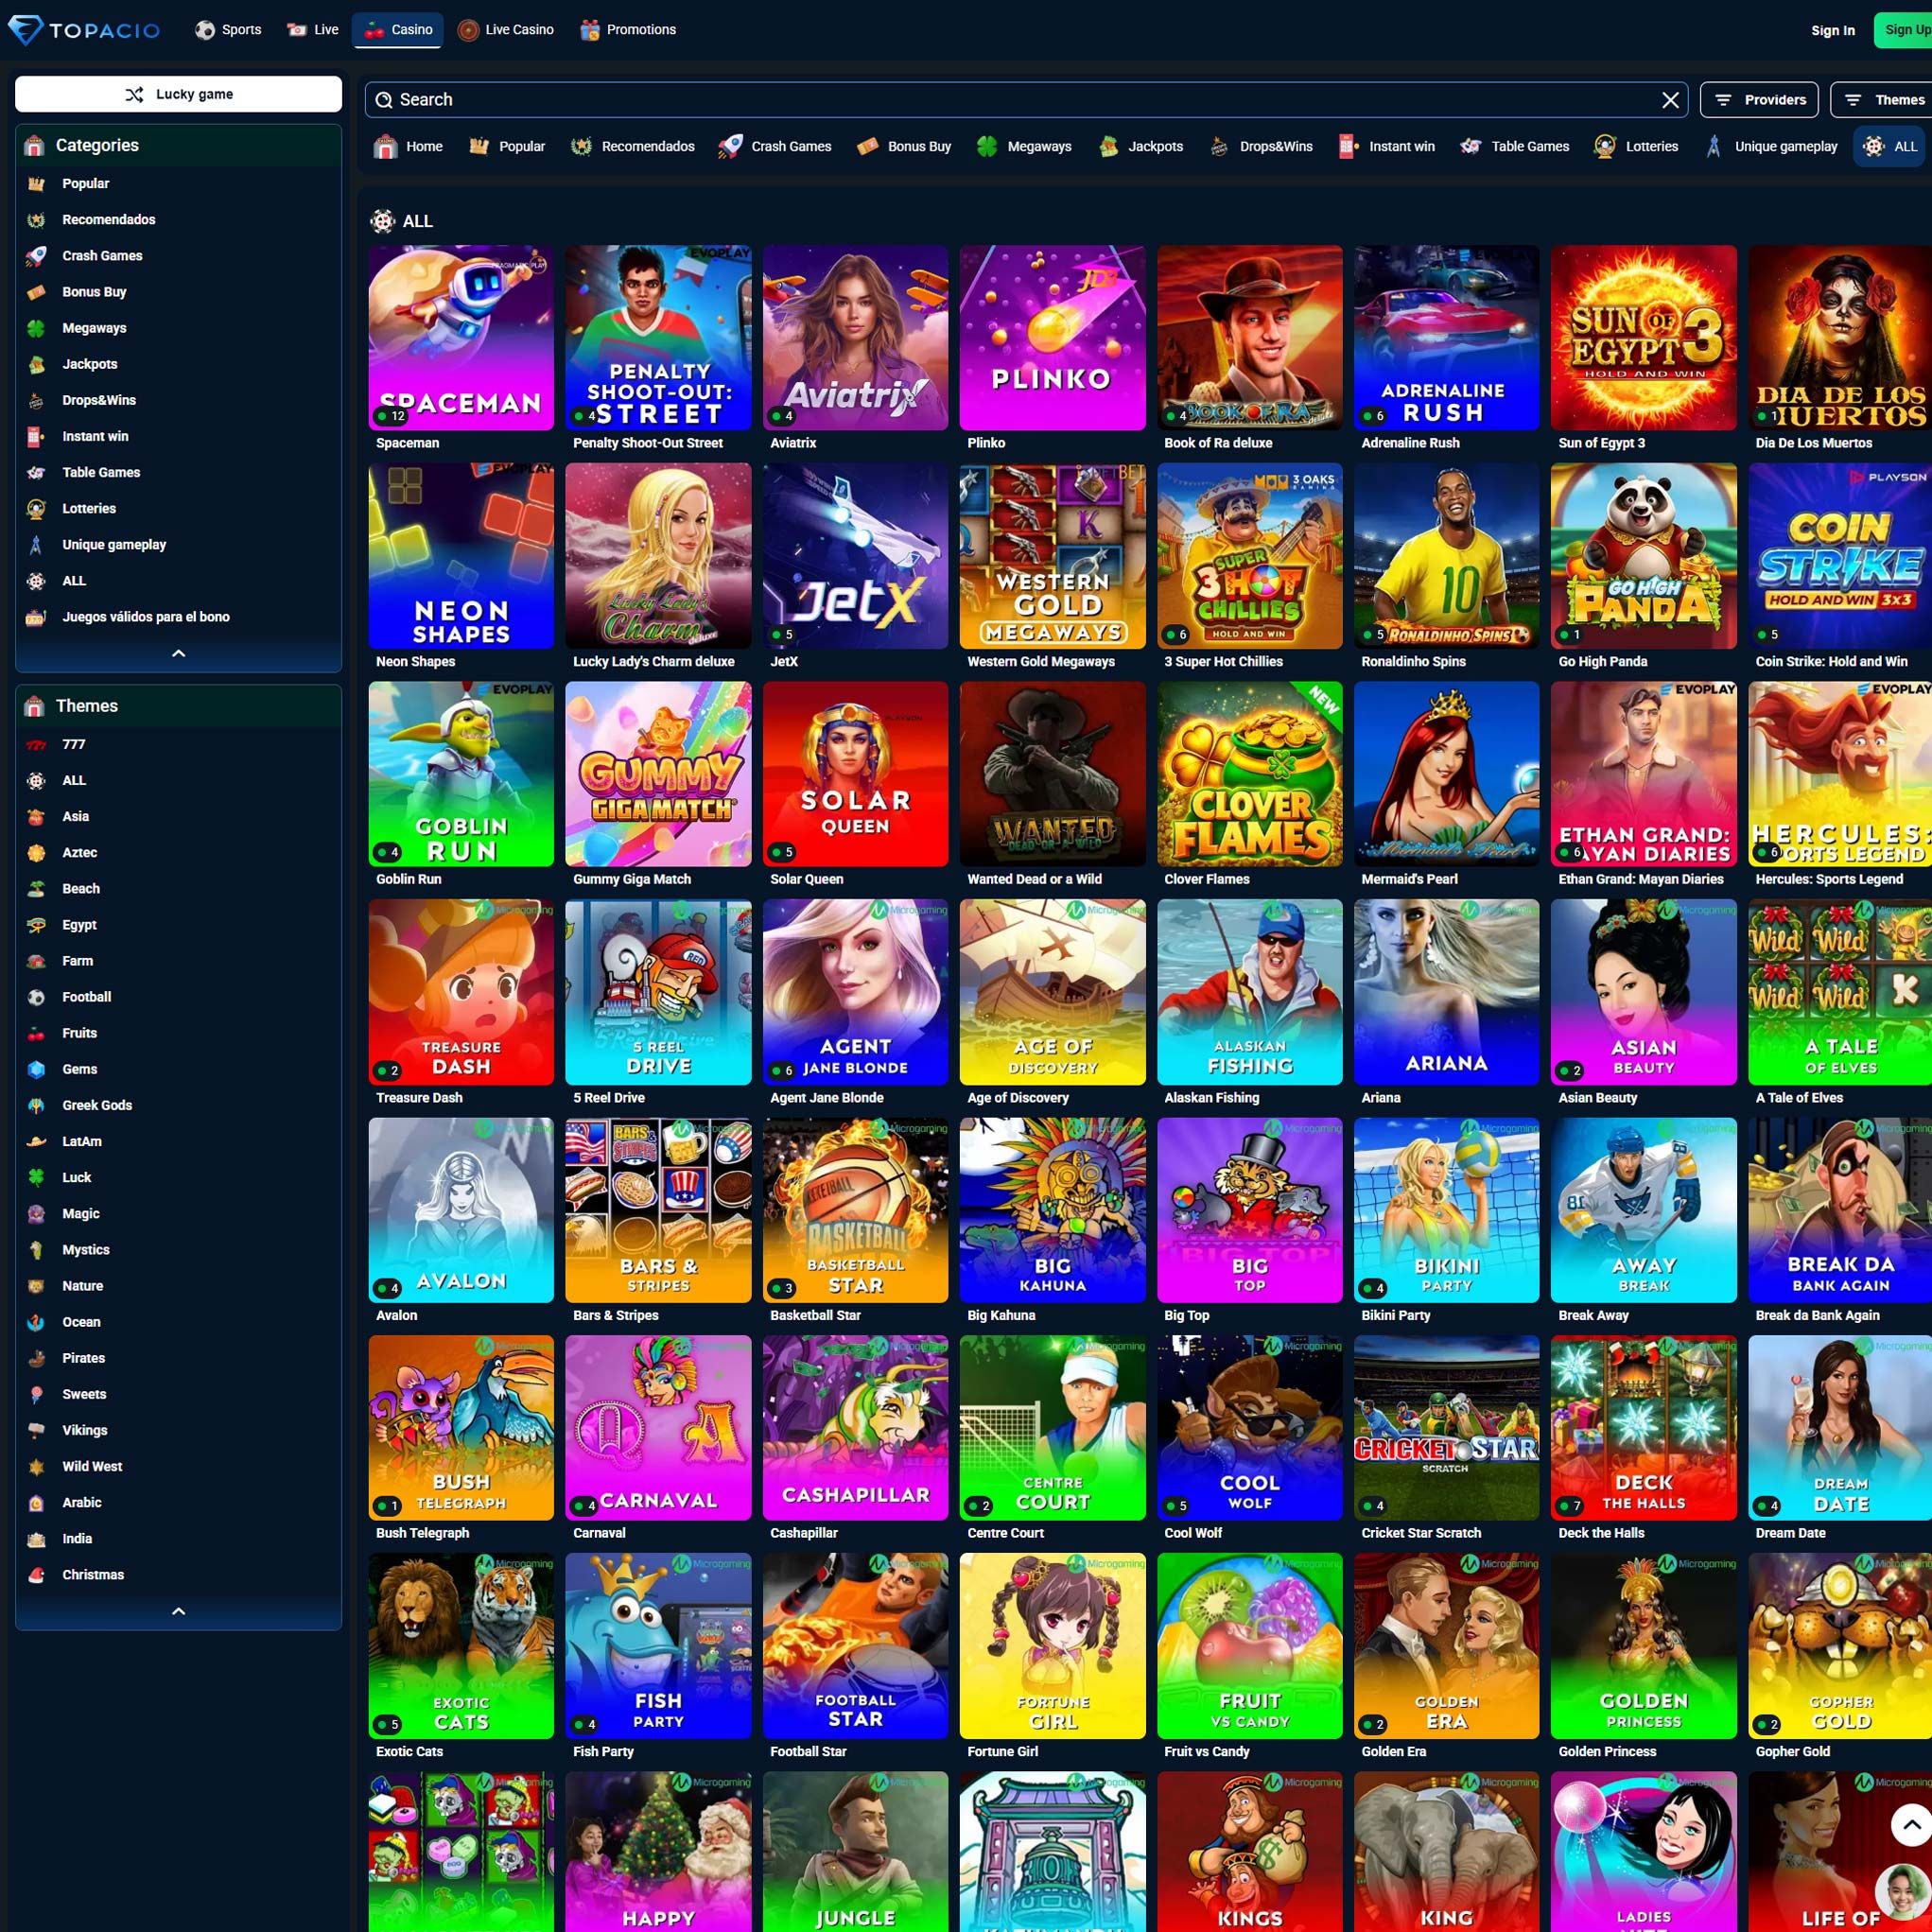Click the 'Cricket Star Scratch' game title
This screenshot has height=1932, width=1932.
(1421, 1533)
